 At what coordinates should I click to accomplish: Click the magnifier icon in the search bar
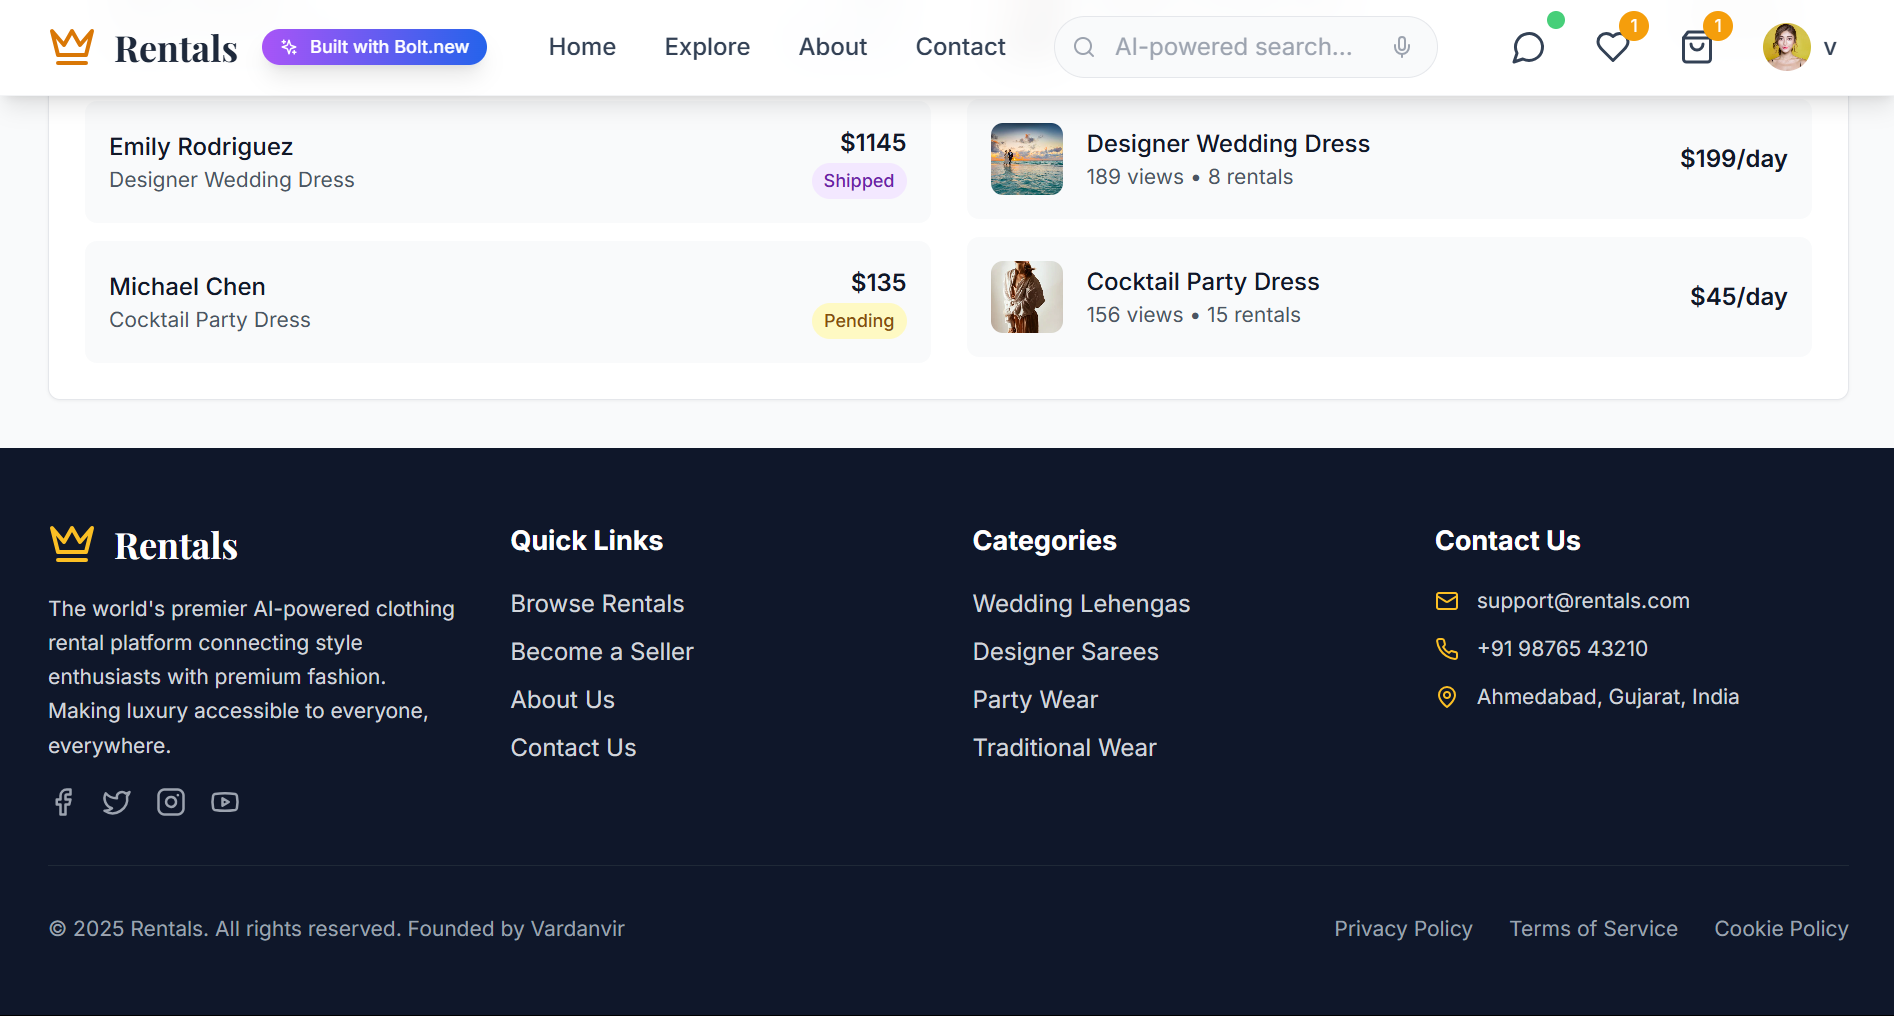(x=1084, y=47)
